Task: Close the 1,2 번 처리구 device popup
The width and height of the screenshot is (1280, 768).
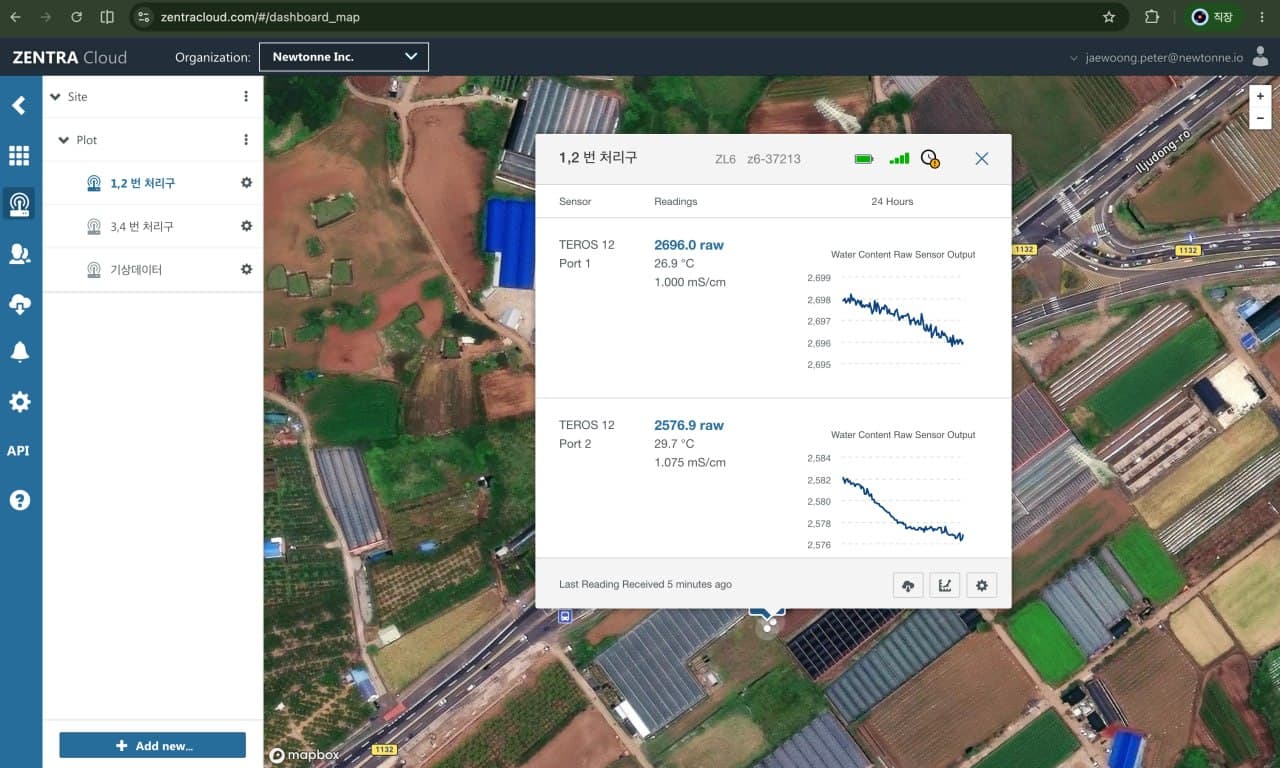Action: pos(982,158)
